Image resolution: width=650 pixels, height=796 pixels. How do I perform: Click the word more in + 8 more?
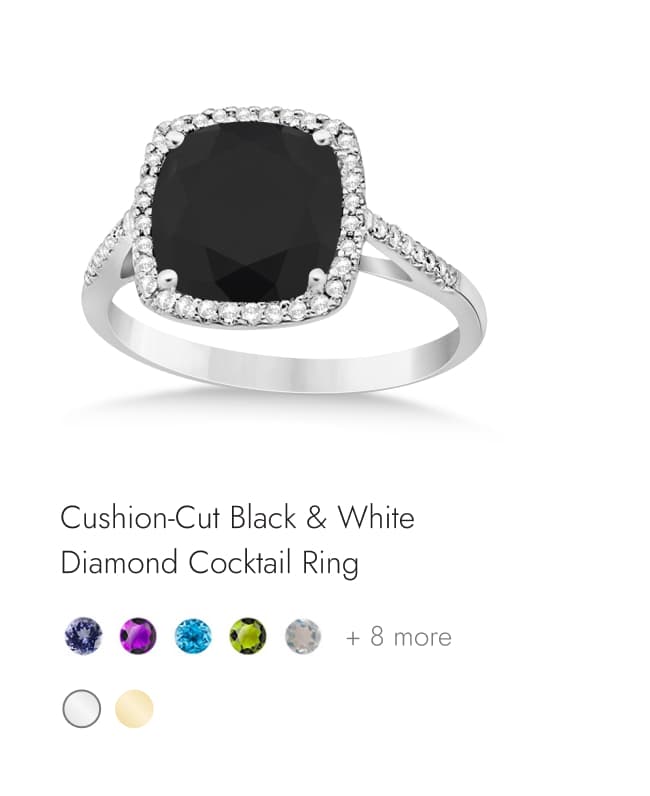(422, 638)
